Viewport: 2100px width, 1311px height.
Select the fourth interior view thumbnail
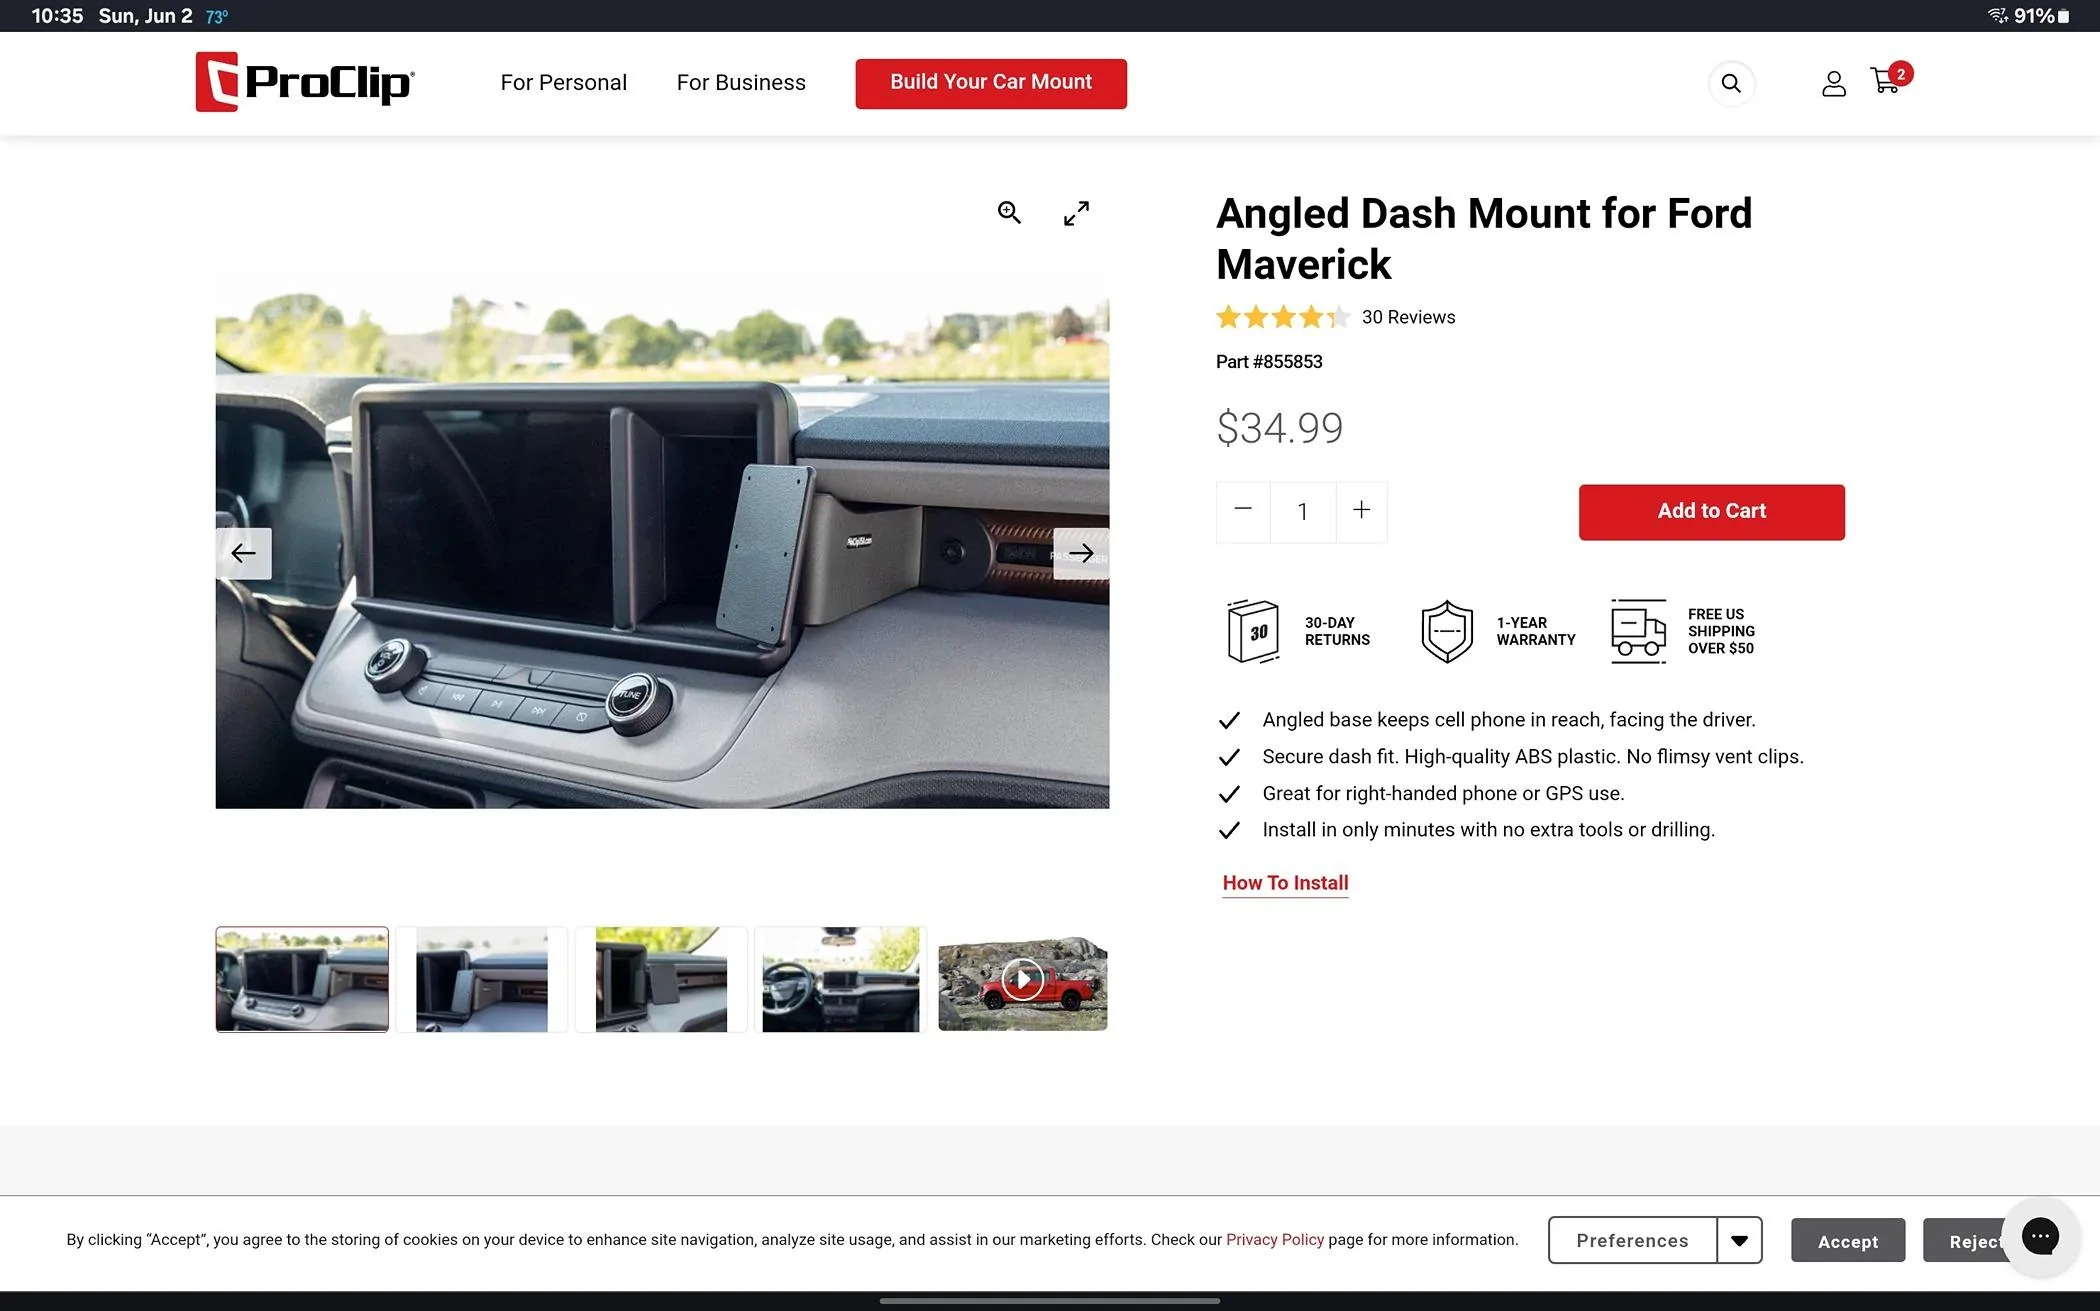pyautogui.click(x=840, y=979)
